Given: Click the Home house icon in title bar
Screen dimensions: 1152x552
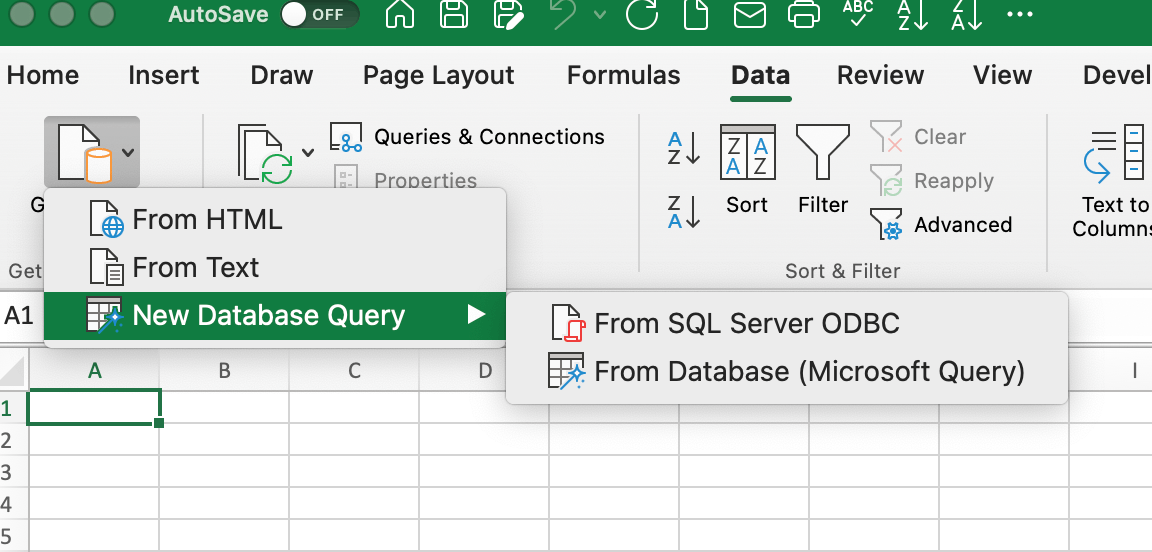Looking at the screenshot, I should coord(400,15).
